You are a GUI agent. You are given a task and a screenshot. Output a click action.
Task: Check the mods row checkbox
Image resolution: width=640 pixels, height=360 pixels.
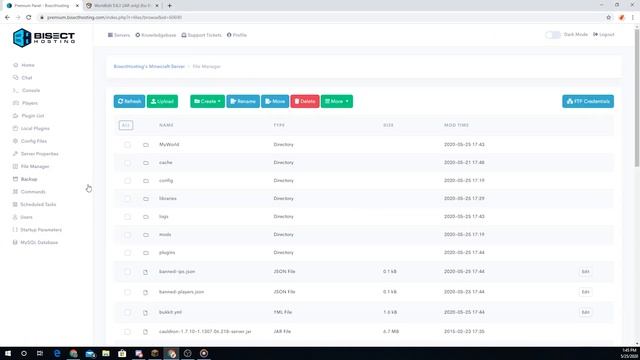(x=128, y=235)
